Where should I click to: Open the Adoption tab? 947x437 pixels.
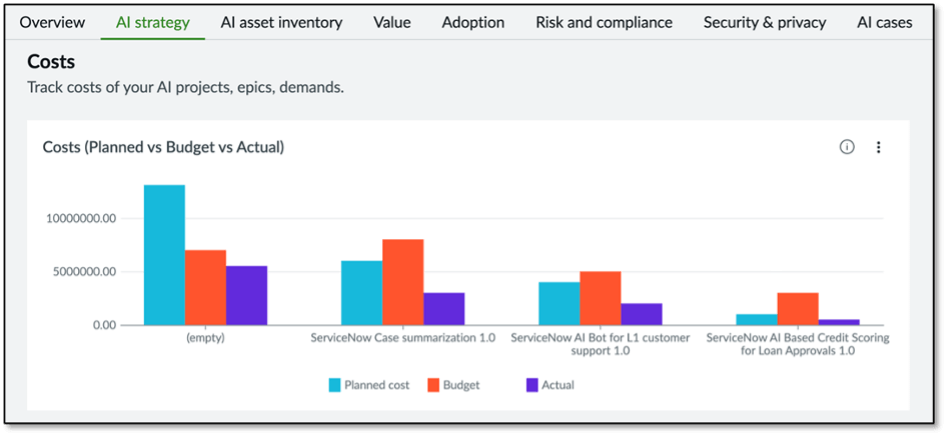click(473, 22)
